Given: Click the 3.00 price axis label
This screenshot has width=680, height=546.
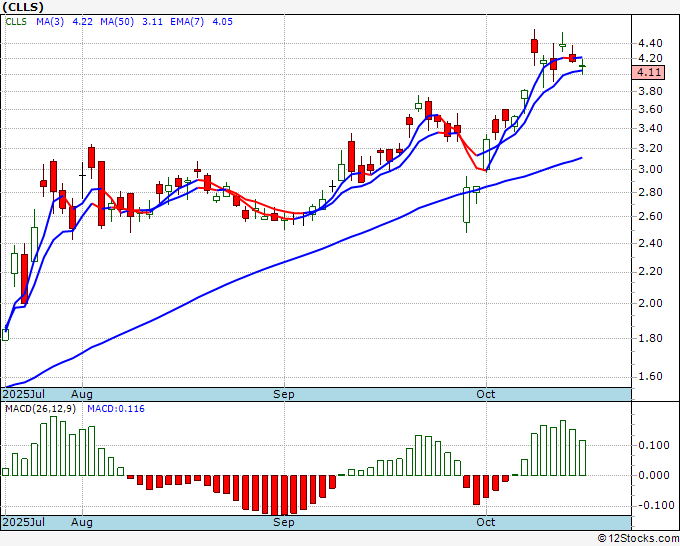Looking at the screenshot, I should pyautogui.click(x=650, y=170).
